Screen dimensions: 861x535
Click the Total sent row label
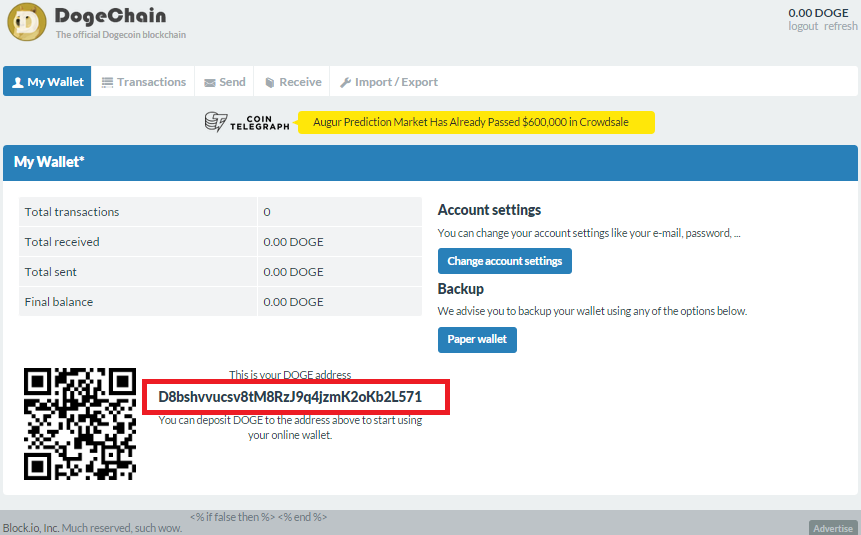51,272
